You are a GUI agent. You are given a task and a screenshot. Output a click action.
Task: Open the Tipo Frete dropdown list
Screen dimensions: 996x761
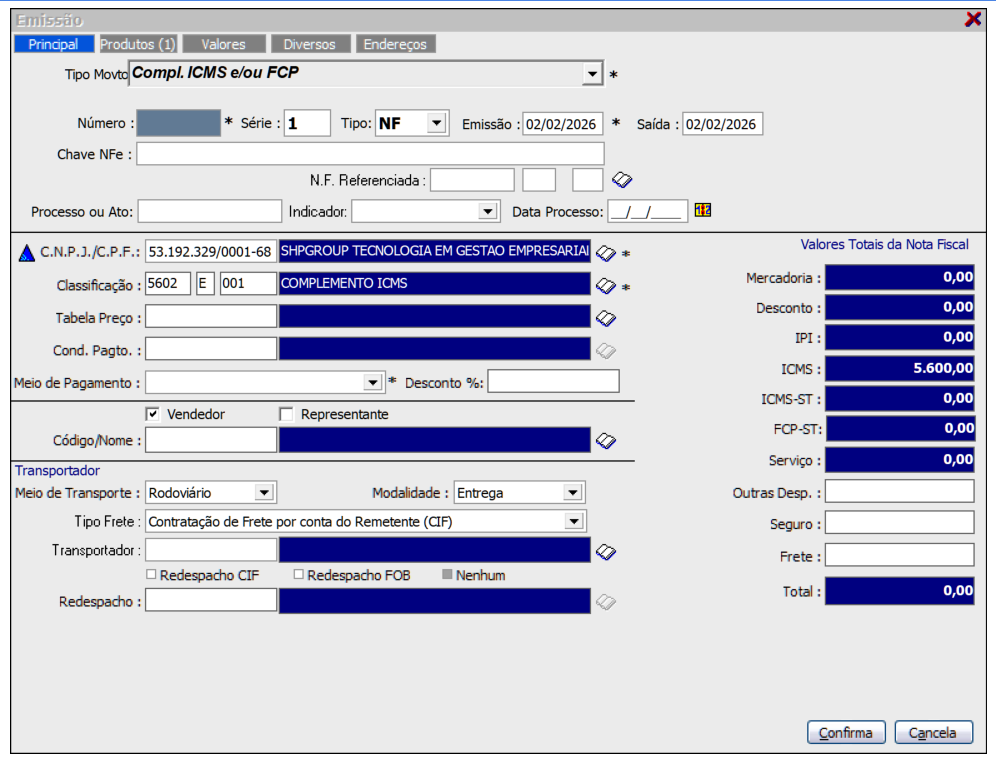(574, 521)
